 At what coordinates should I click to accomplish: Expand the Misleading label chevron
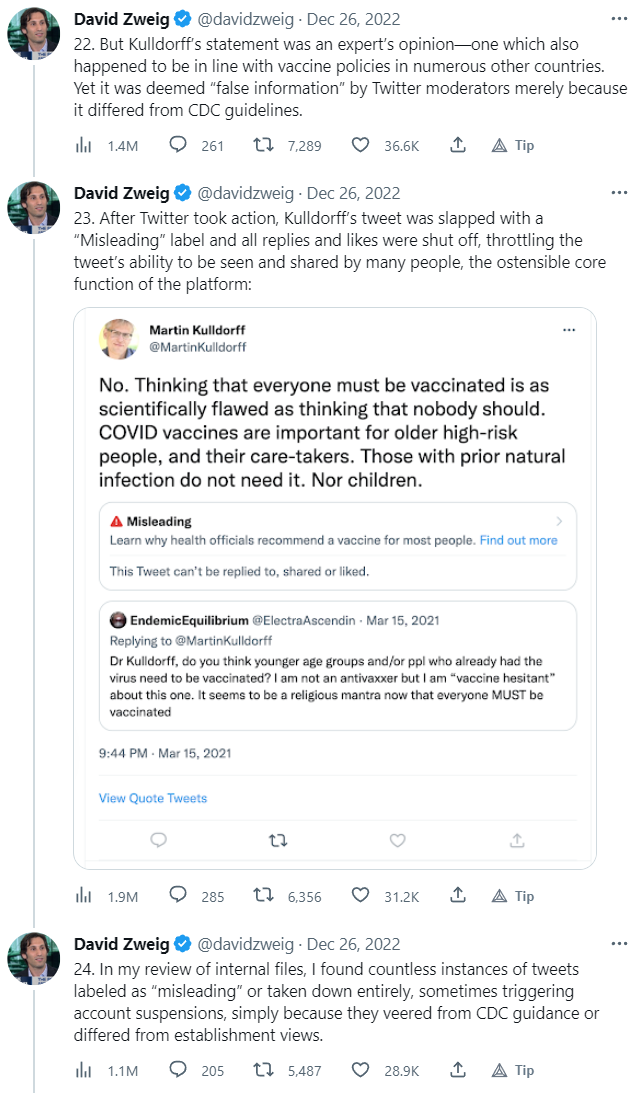point(559,521)
